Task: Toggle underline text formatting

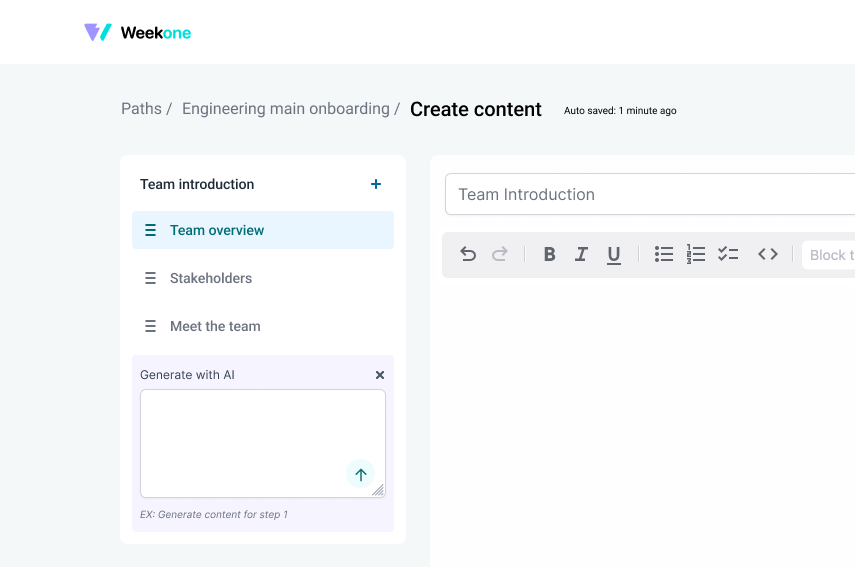Action: [x=614, y=254]
